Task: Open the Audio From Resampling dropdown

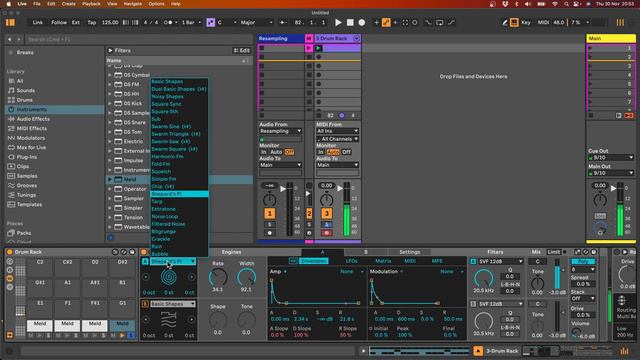Action: 280,131
